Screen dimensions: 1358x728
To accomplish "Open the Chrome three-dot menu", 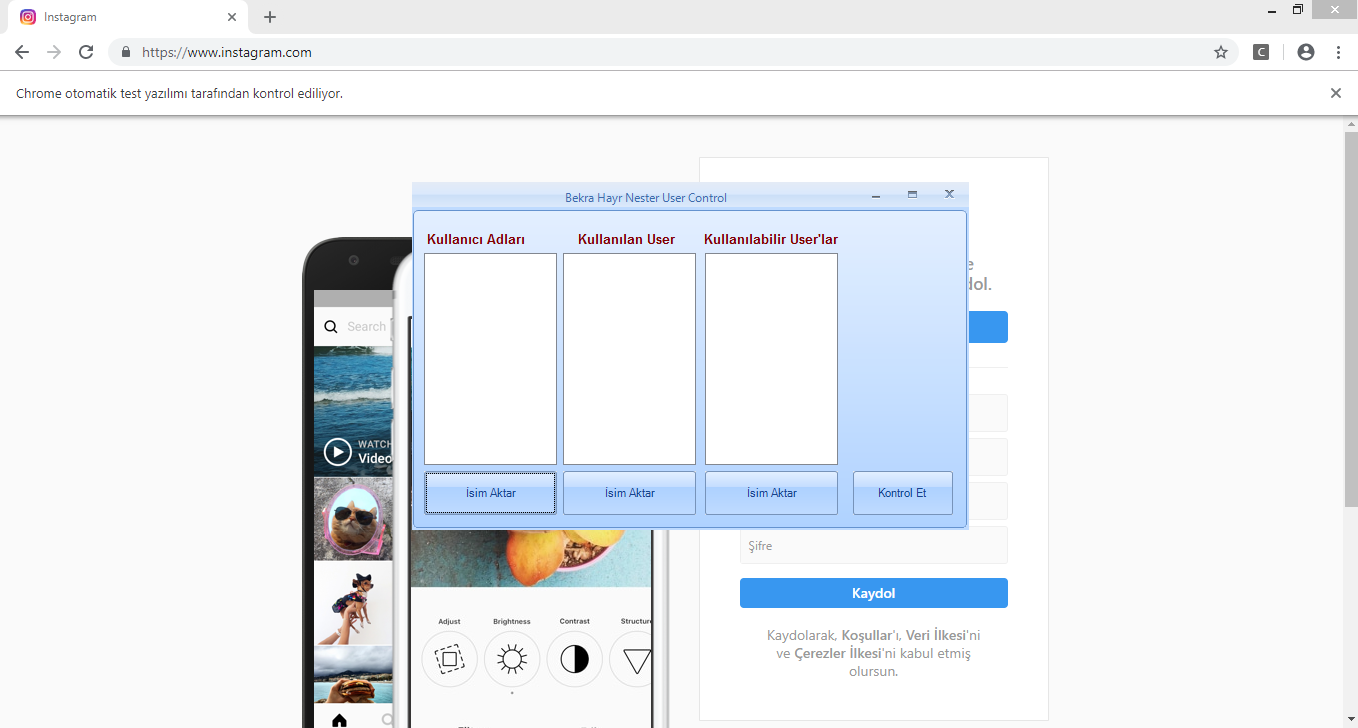I will click(x=1338, y=52).
